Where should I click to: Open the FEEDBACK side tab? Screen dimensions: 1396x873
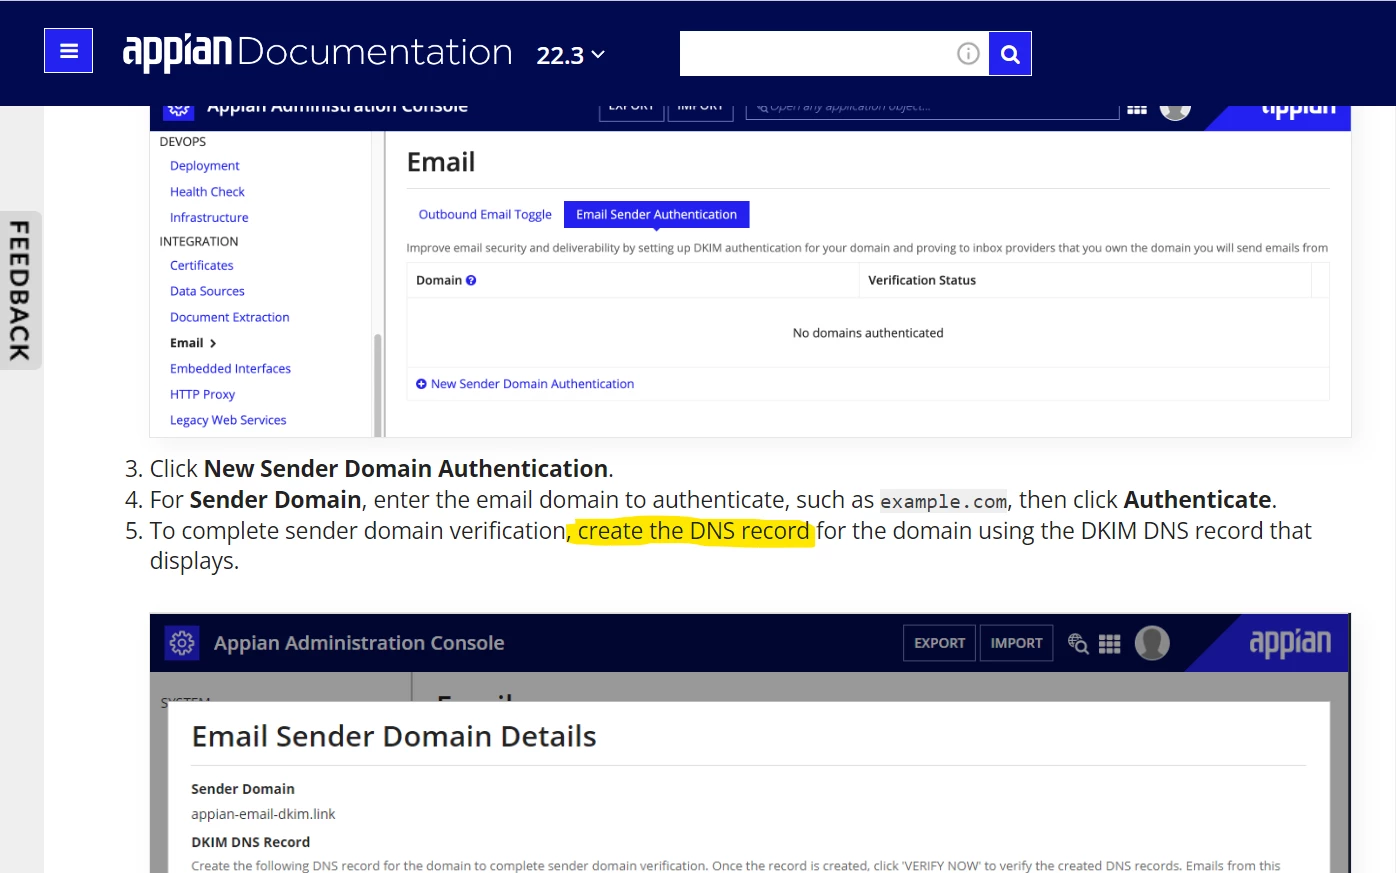(20, 290)
